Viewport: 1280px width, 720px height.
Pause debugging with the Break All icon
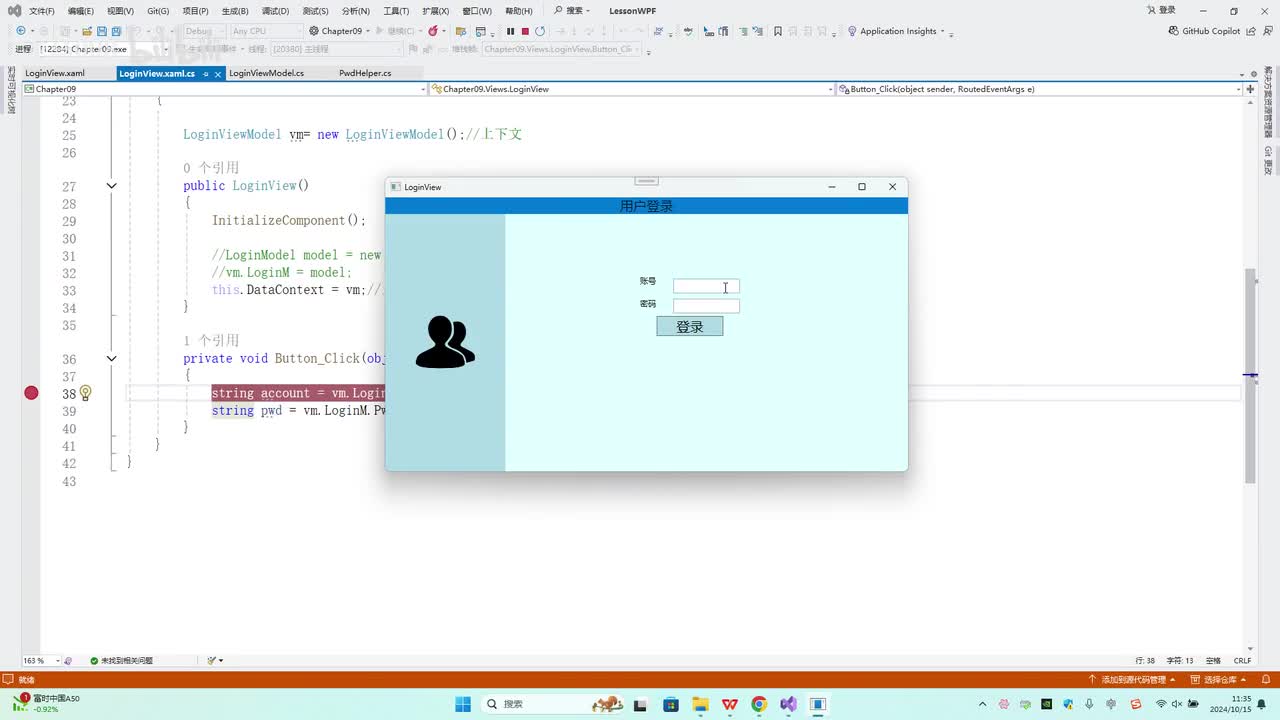(x=510, y=31)
